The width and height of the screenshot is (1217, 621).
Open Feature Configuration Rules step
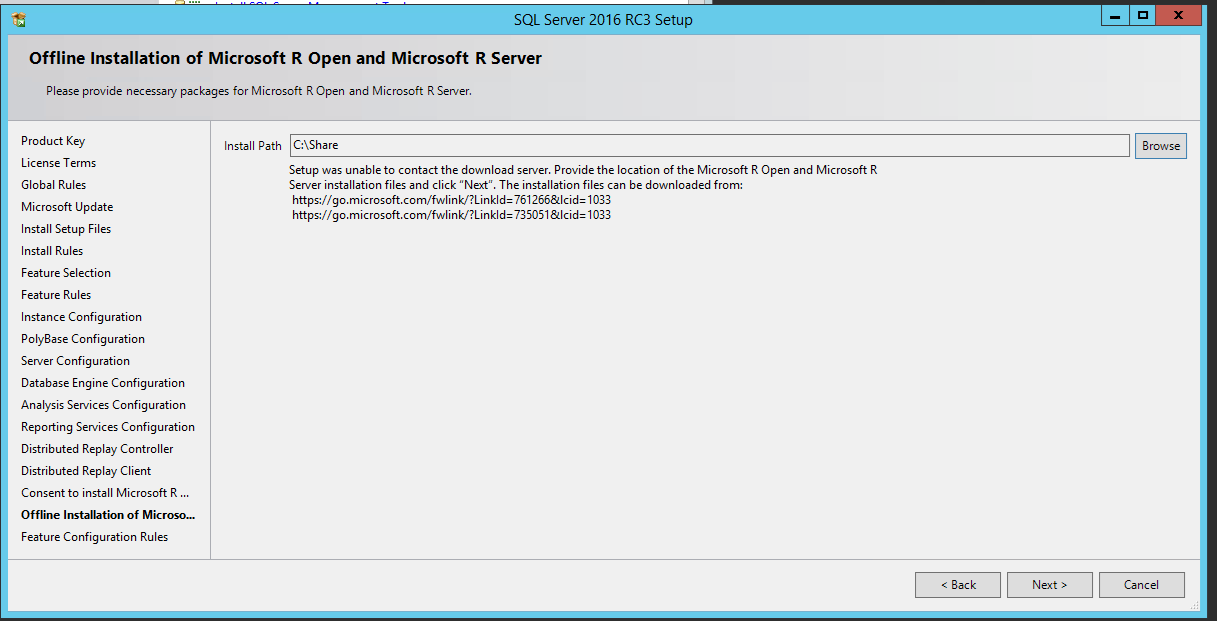[x=94, y=537]
